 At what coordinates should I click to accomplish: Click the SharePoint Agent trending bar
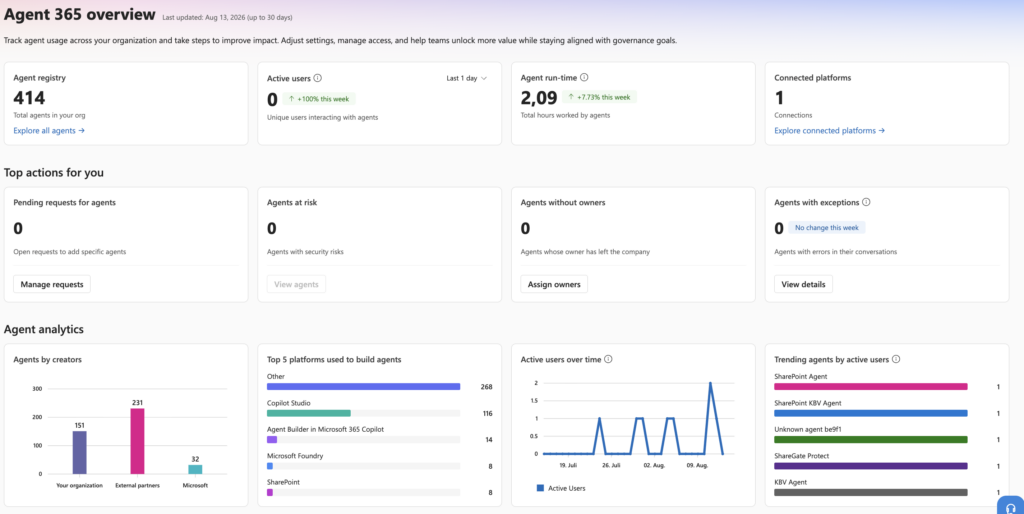tap(871, 387)
